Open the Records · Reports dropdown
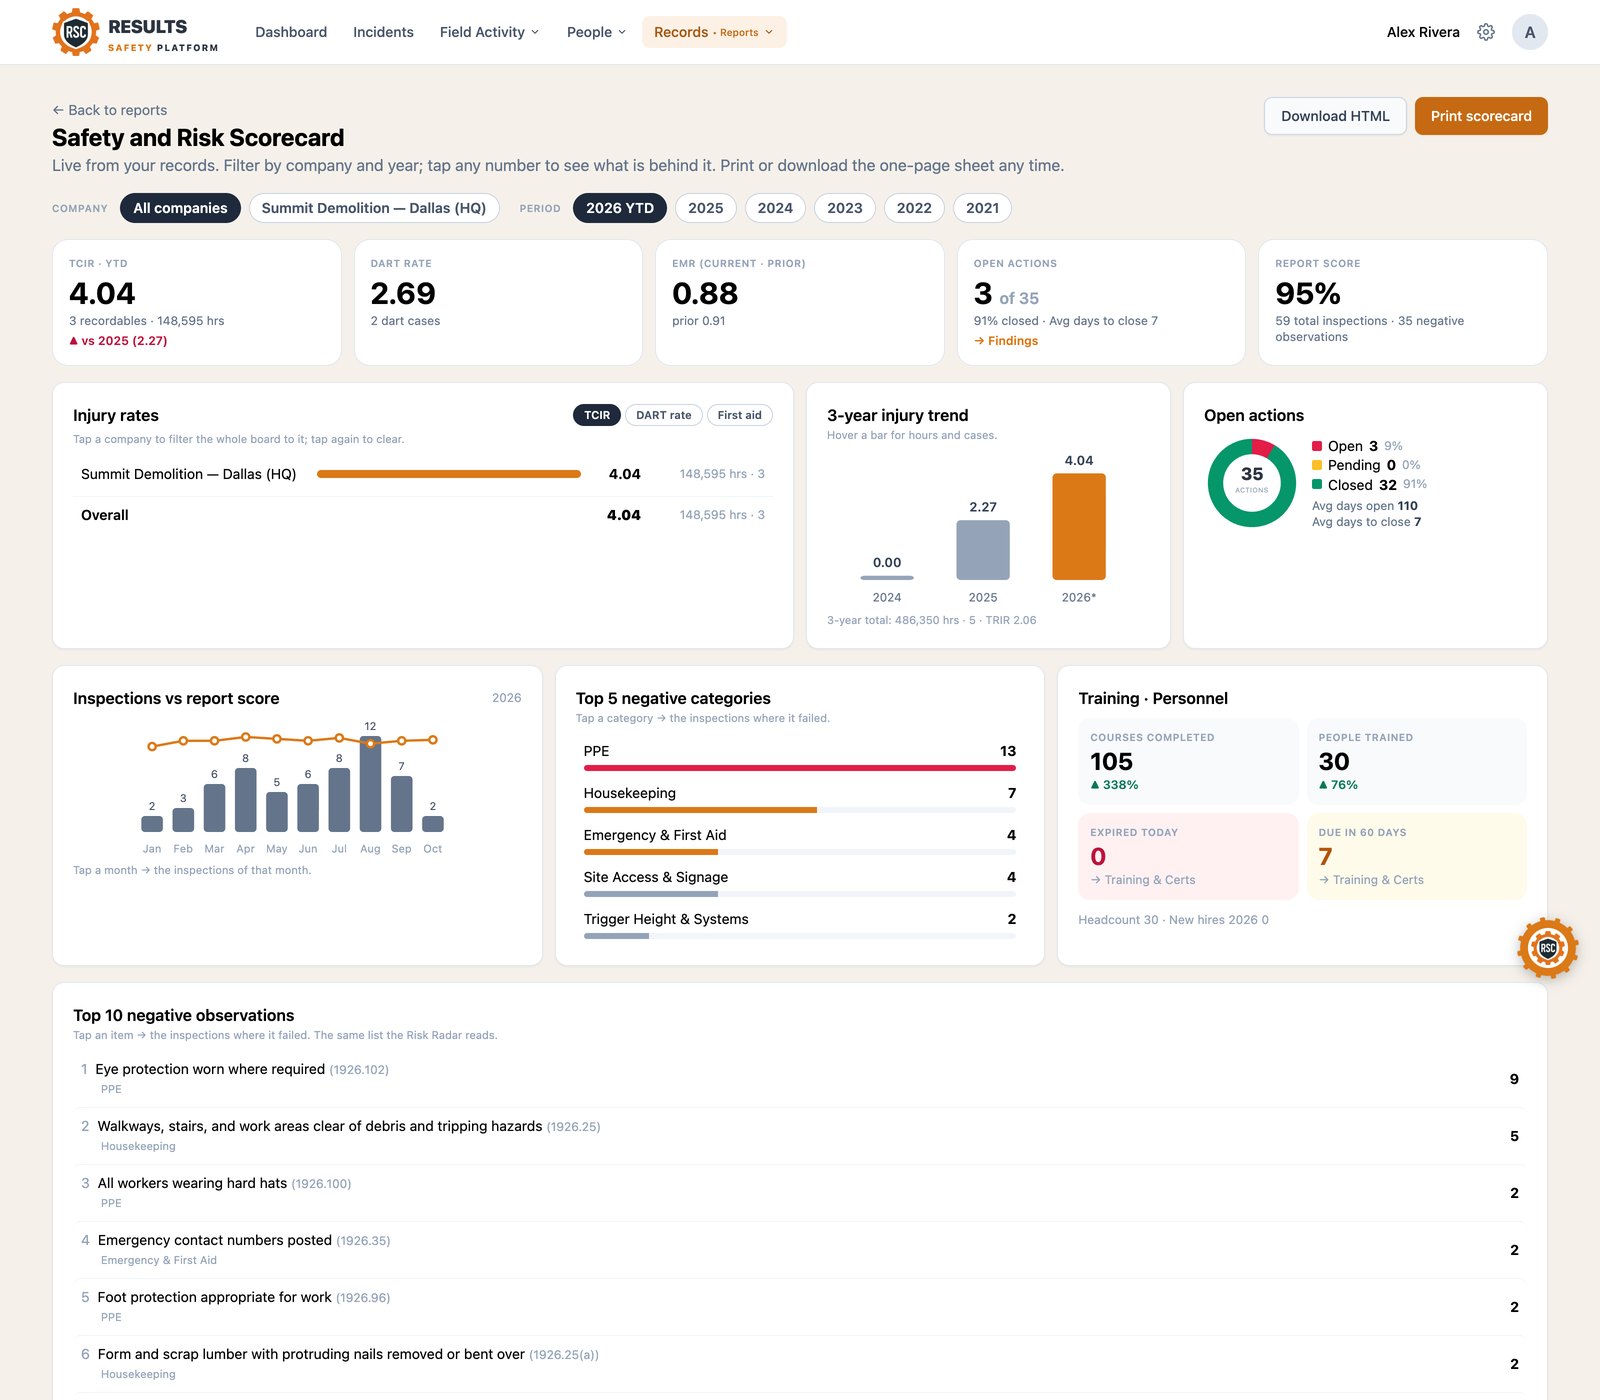1600x1400 pixels. pyautogui.click(x=714, y=32)
